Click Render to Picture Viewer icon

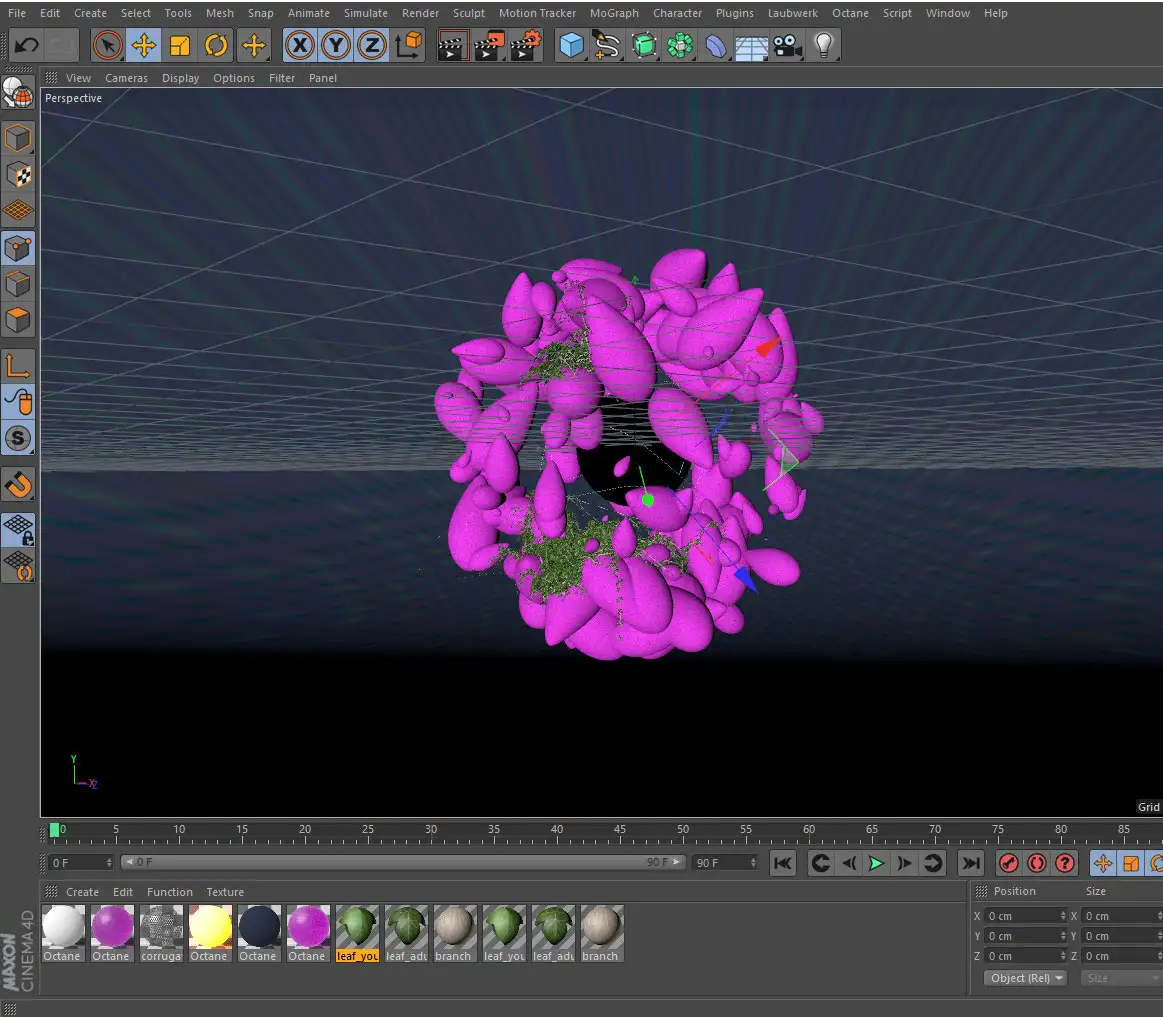tap(489, 46)
